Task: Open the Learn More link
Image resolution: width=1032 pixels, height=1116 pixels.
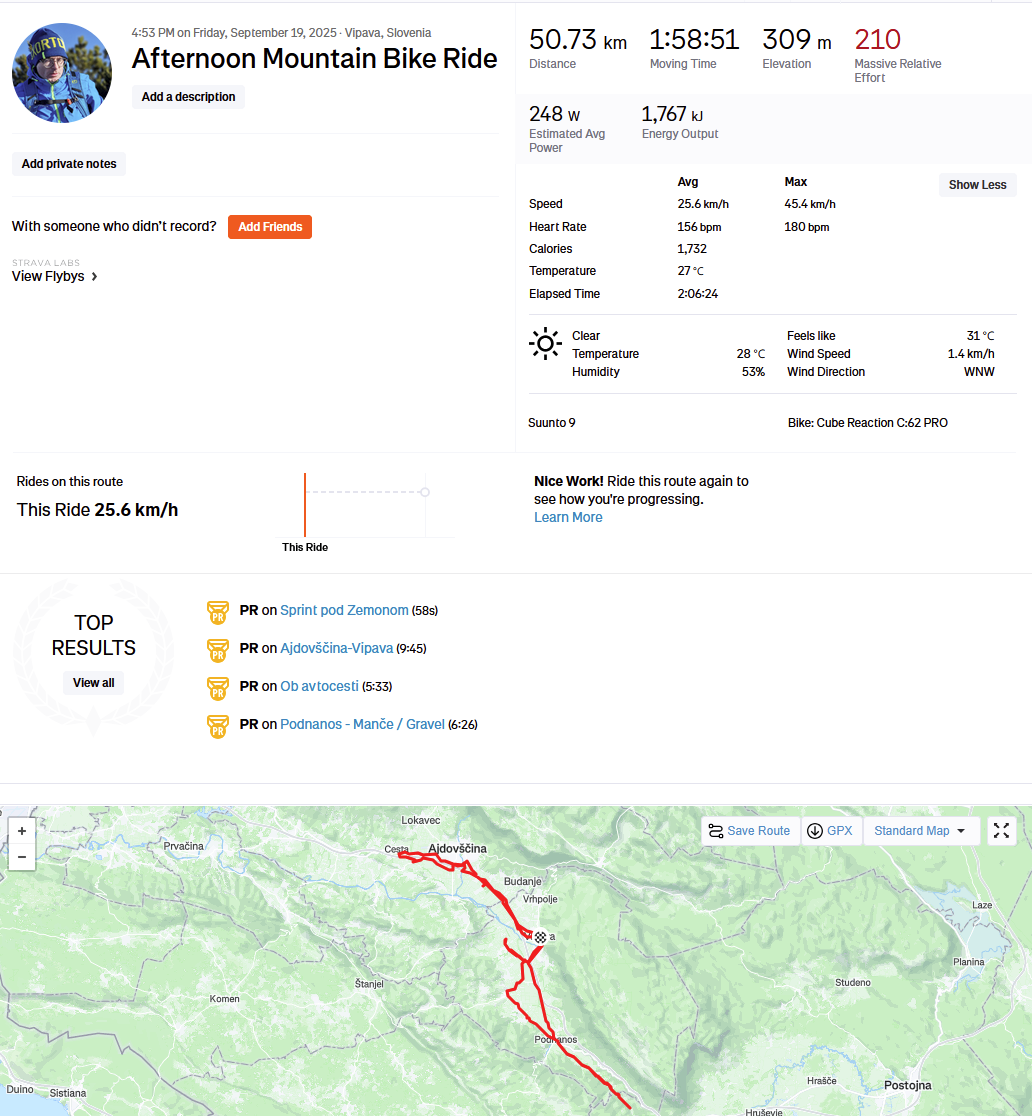Action: pos(568,517)
